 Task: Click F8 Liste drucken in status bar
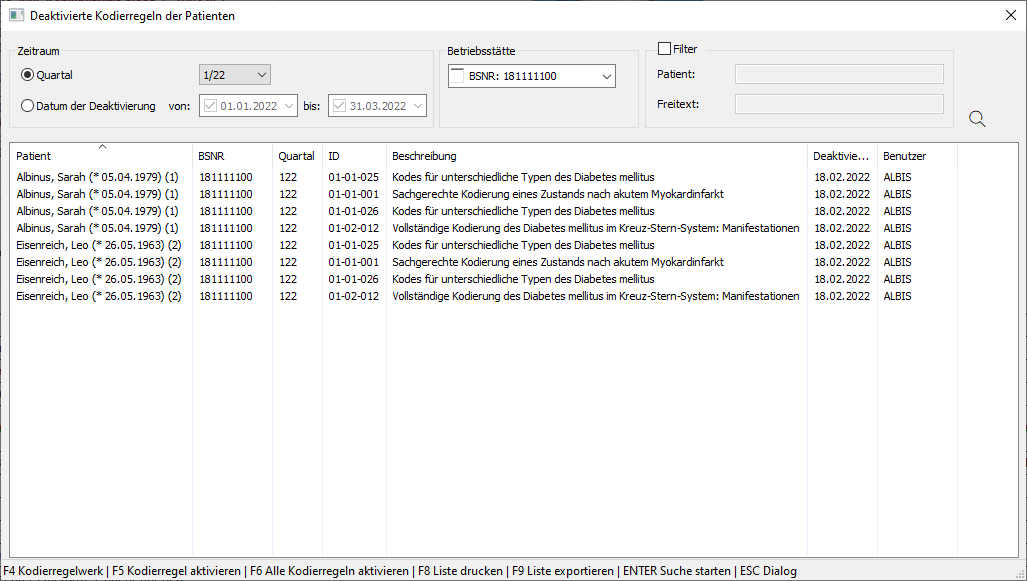pyautogui.click(x=460, y=571)
